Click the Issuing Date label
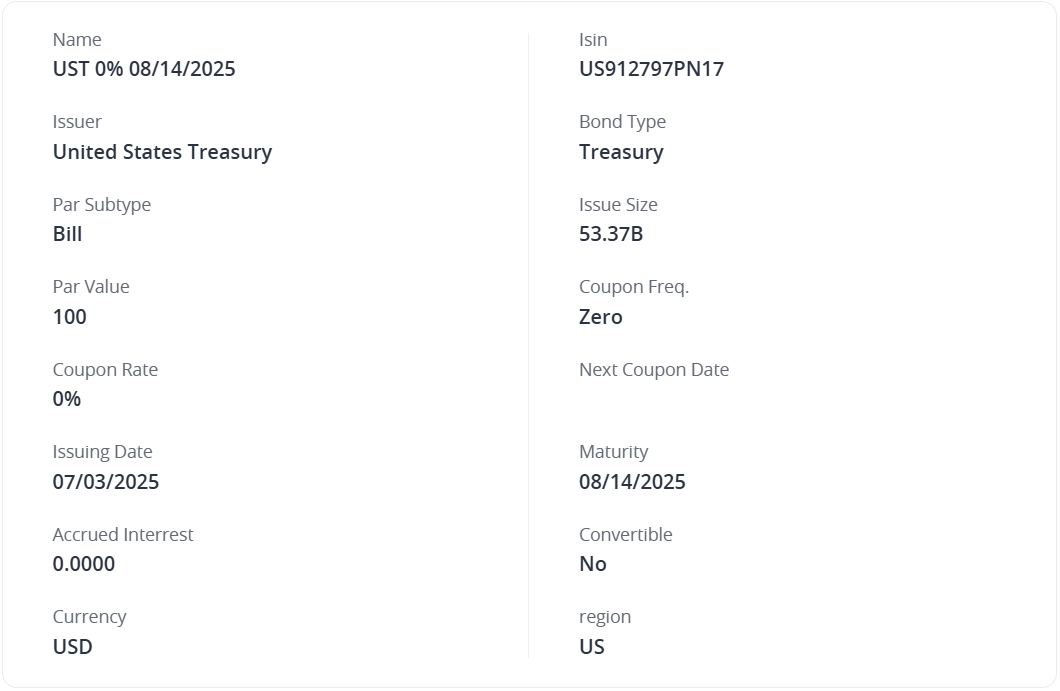This screenshot has height=691, width=1060. (x=102, y=452)
